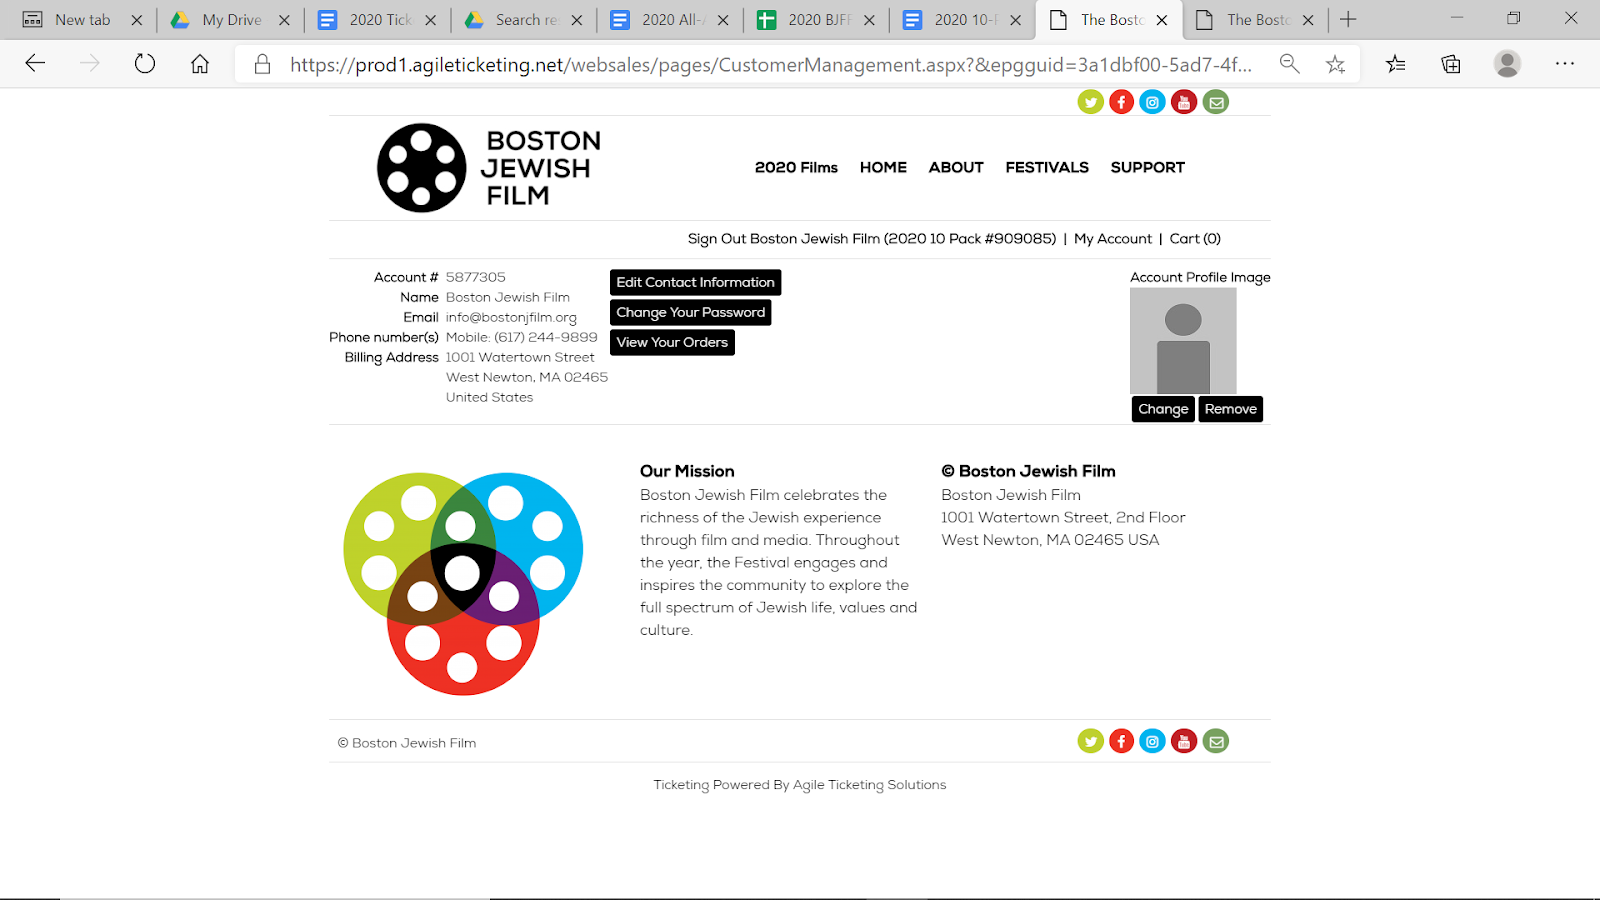Click Remove under the profile image
Image resolution: width=1600 pixels, height=900 pixels.
point(1230,409)
